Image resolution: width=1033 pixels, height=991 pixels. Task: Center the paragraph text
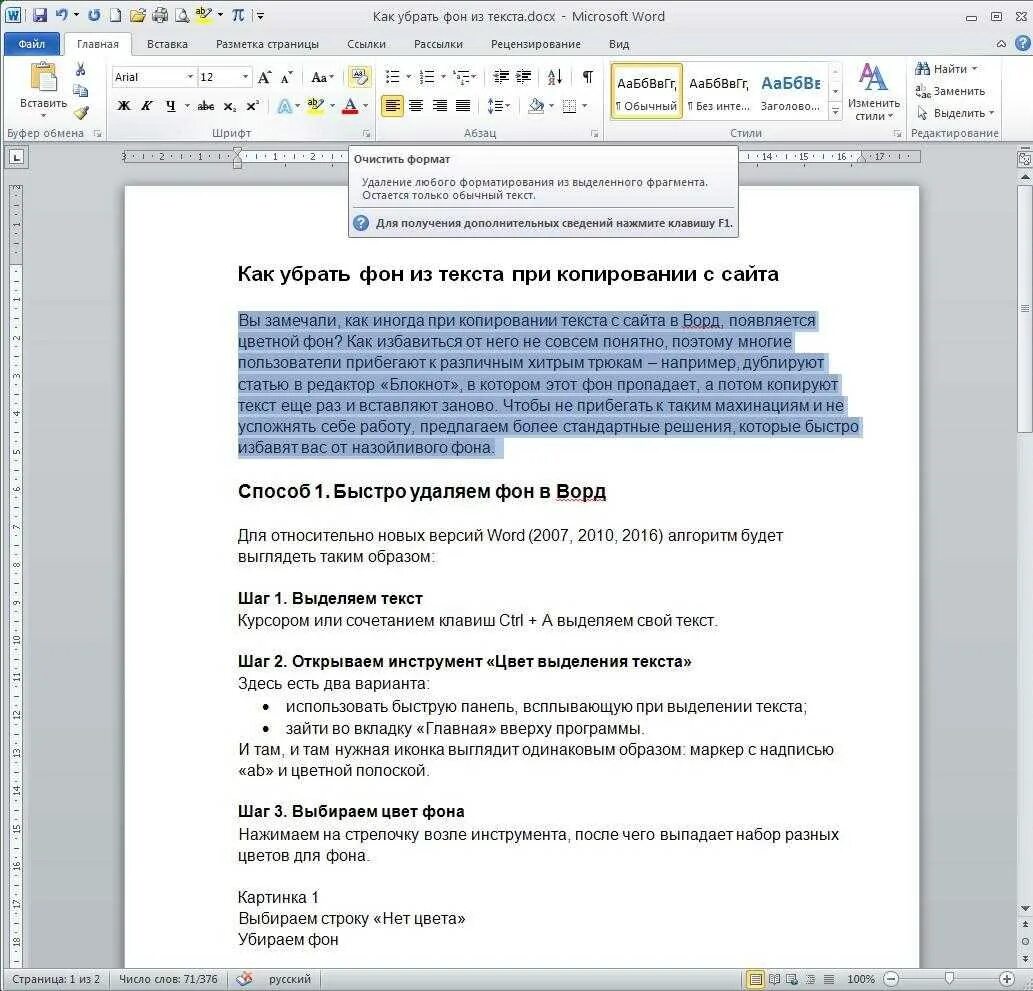click(x=416, y=105)
